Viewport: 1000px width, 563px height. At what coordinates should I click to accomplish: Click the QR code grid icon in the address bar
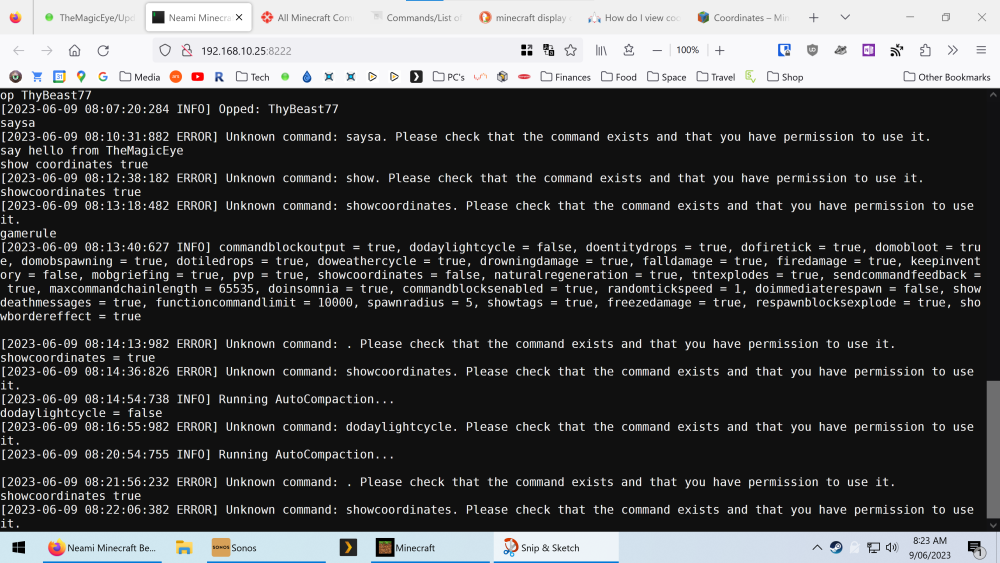coord(527,50)
